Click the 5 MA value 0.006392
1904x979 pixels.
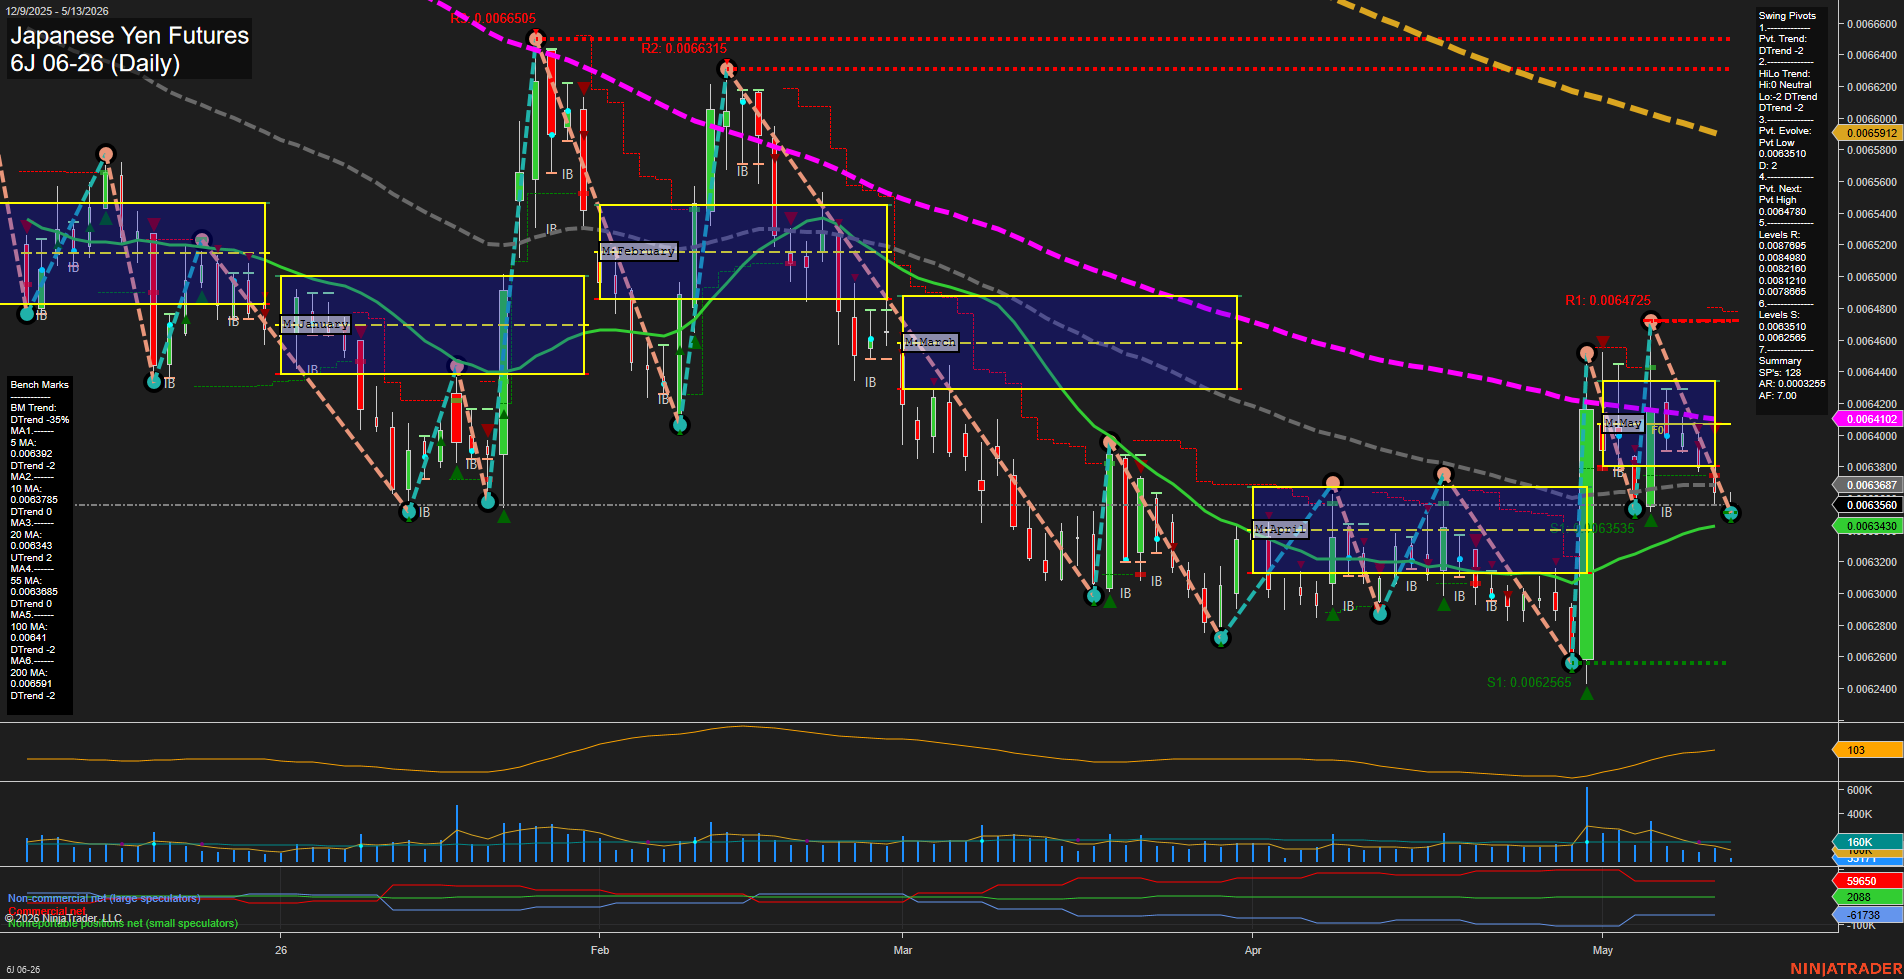tap(31, 454)
